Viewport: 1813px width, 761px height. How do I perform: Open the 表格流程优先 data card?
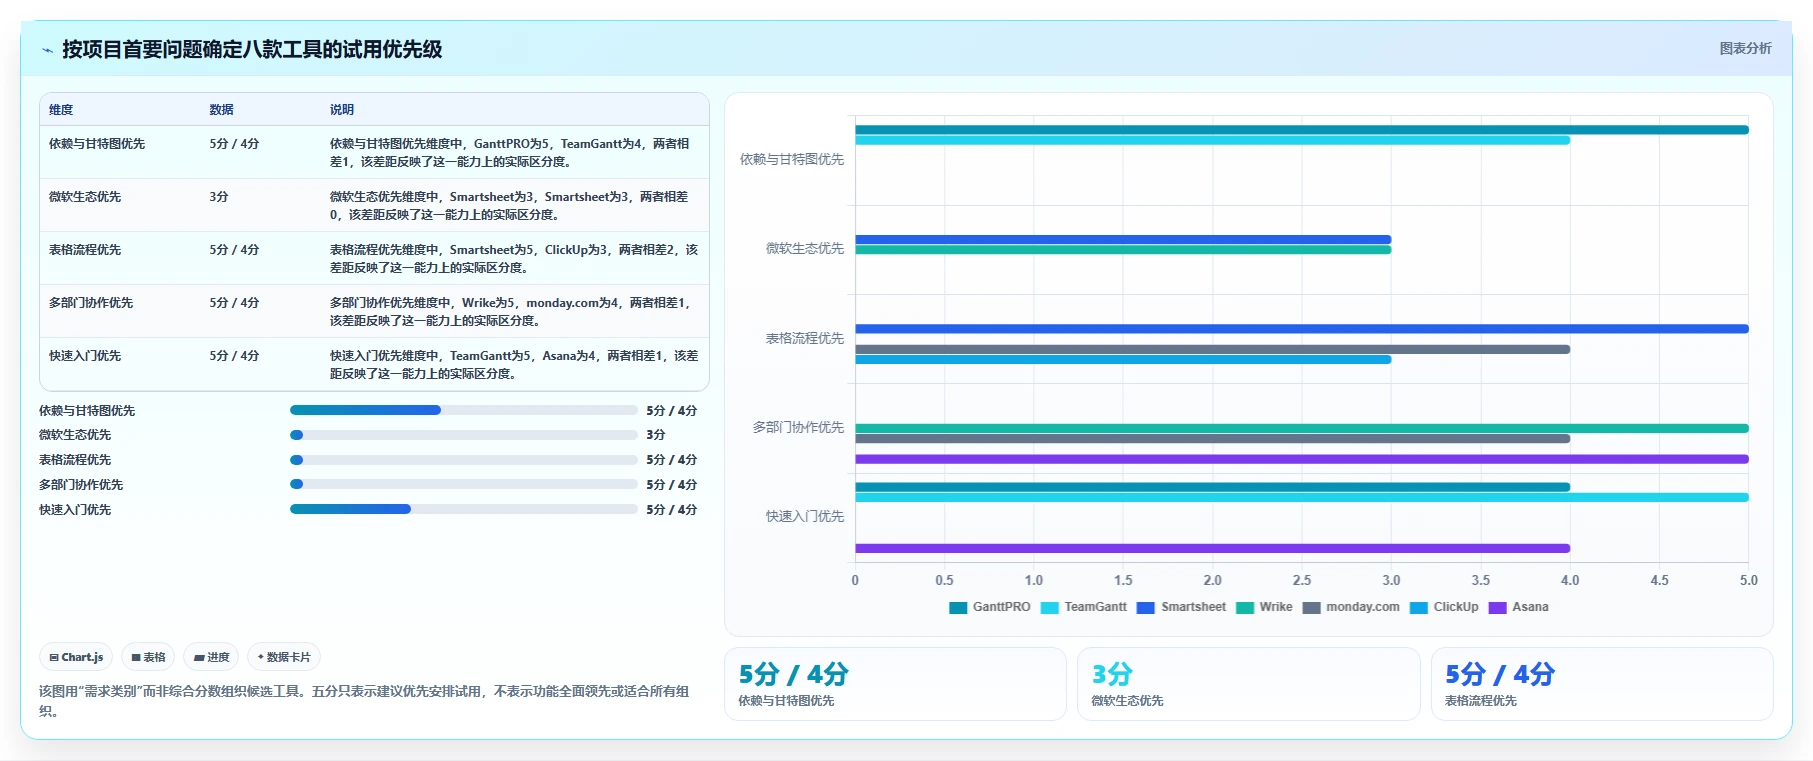1602,684
